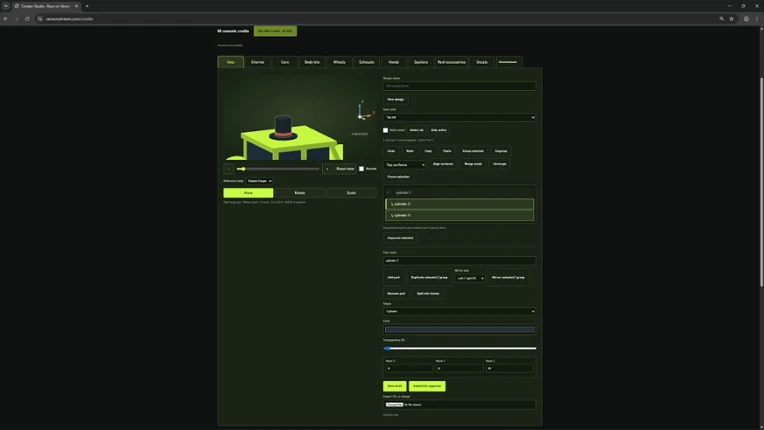Click the Split into halves button

coord(428,294)
